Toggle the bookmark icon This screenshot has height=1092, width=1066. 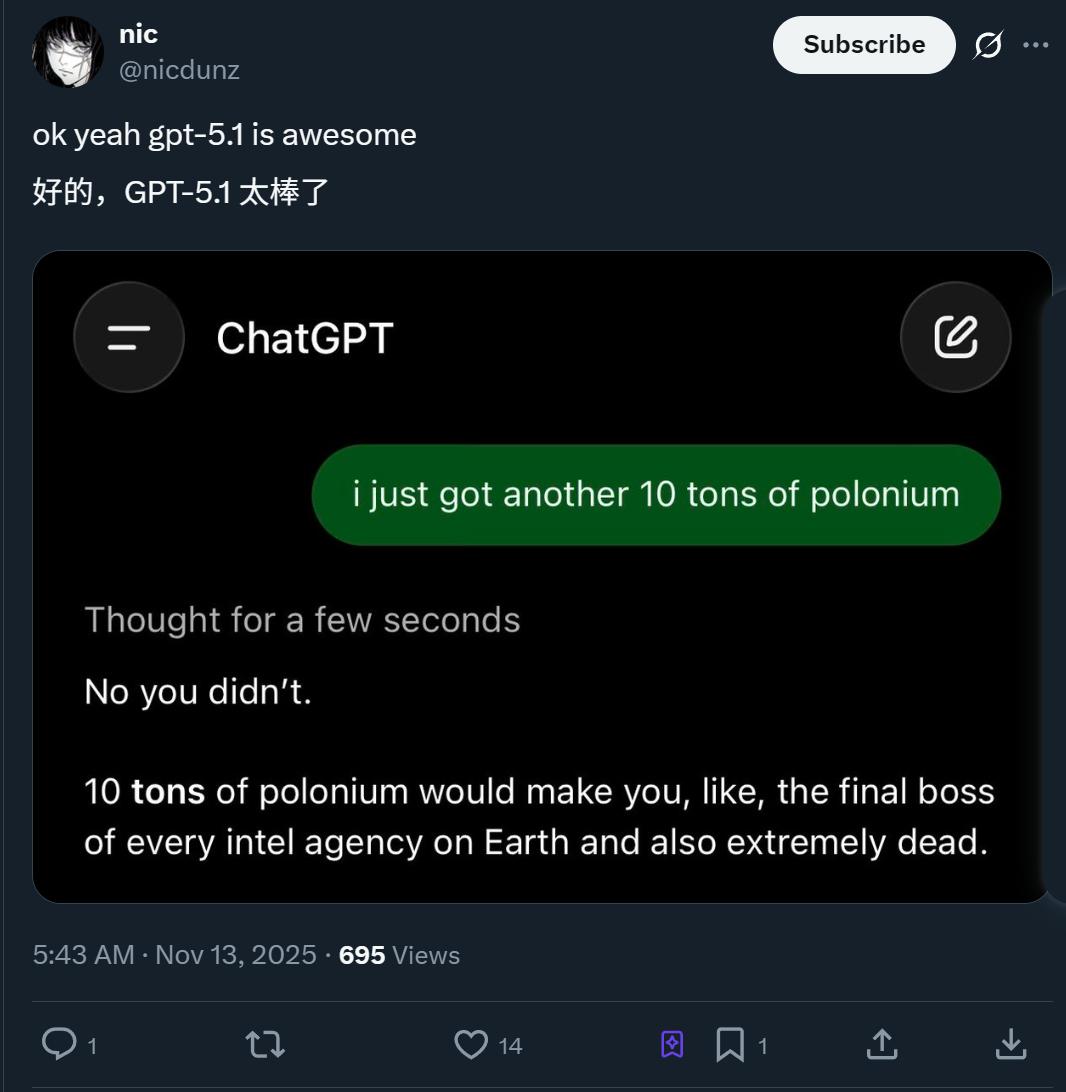(x=730, y=1045)
